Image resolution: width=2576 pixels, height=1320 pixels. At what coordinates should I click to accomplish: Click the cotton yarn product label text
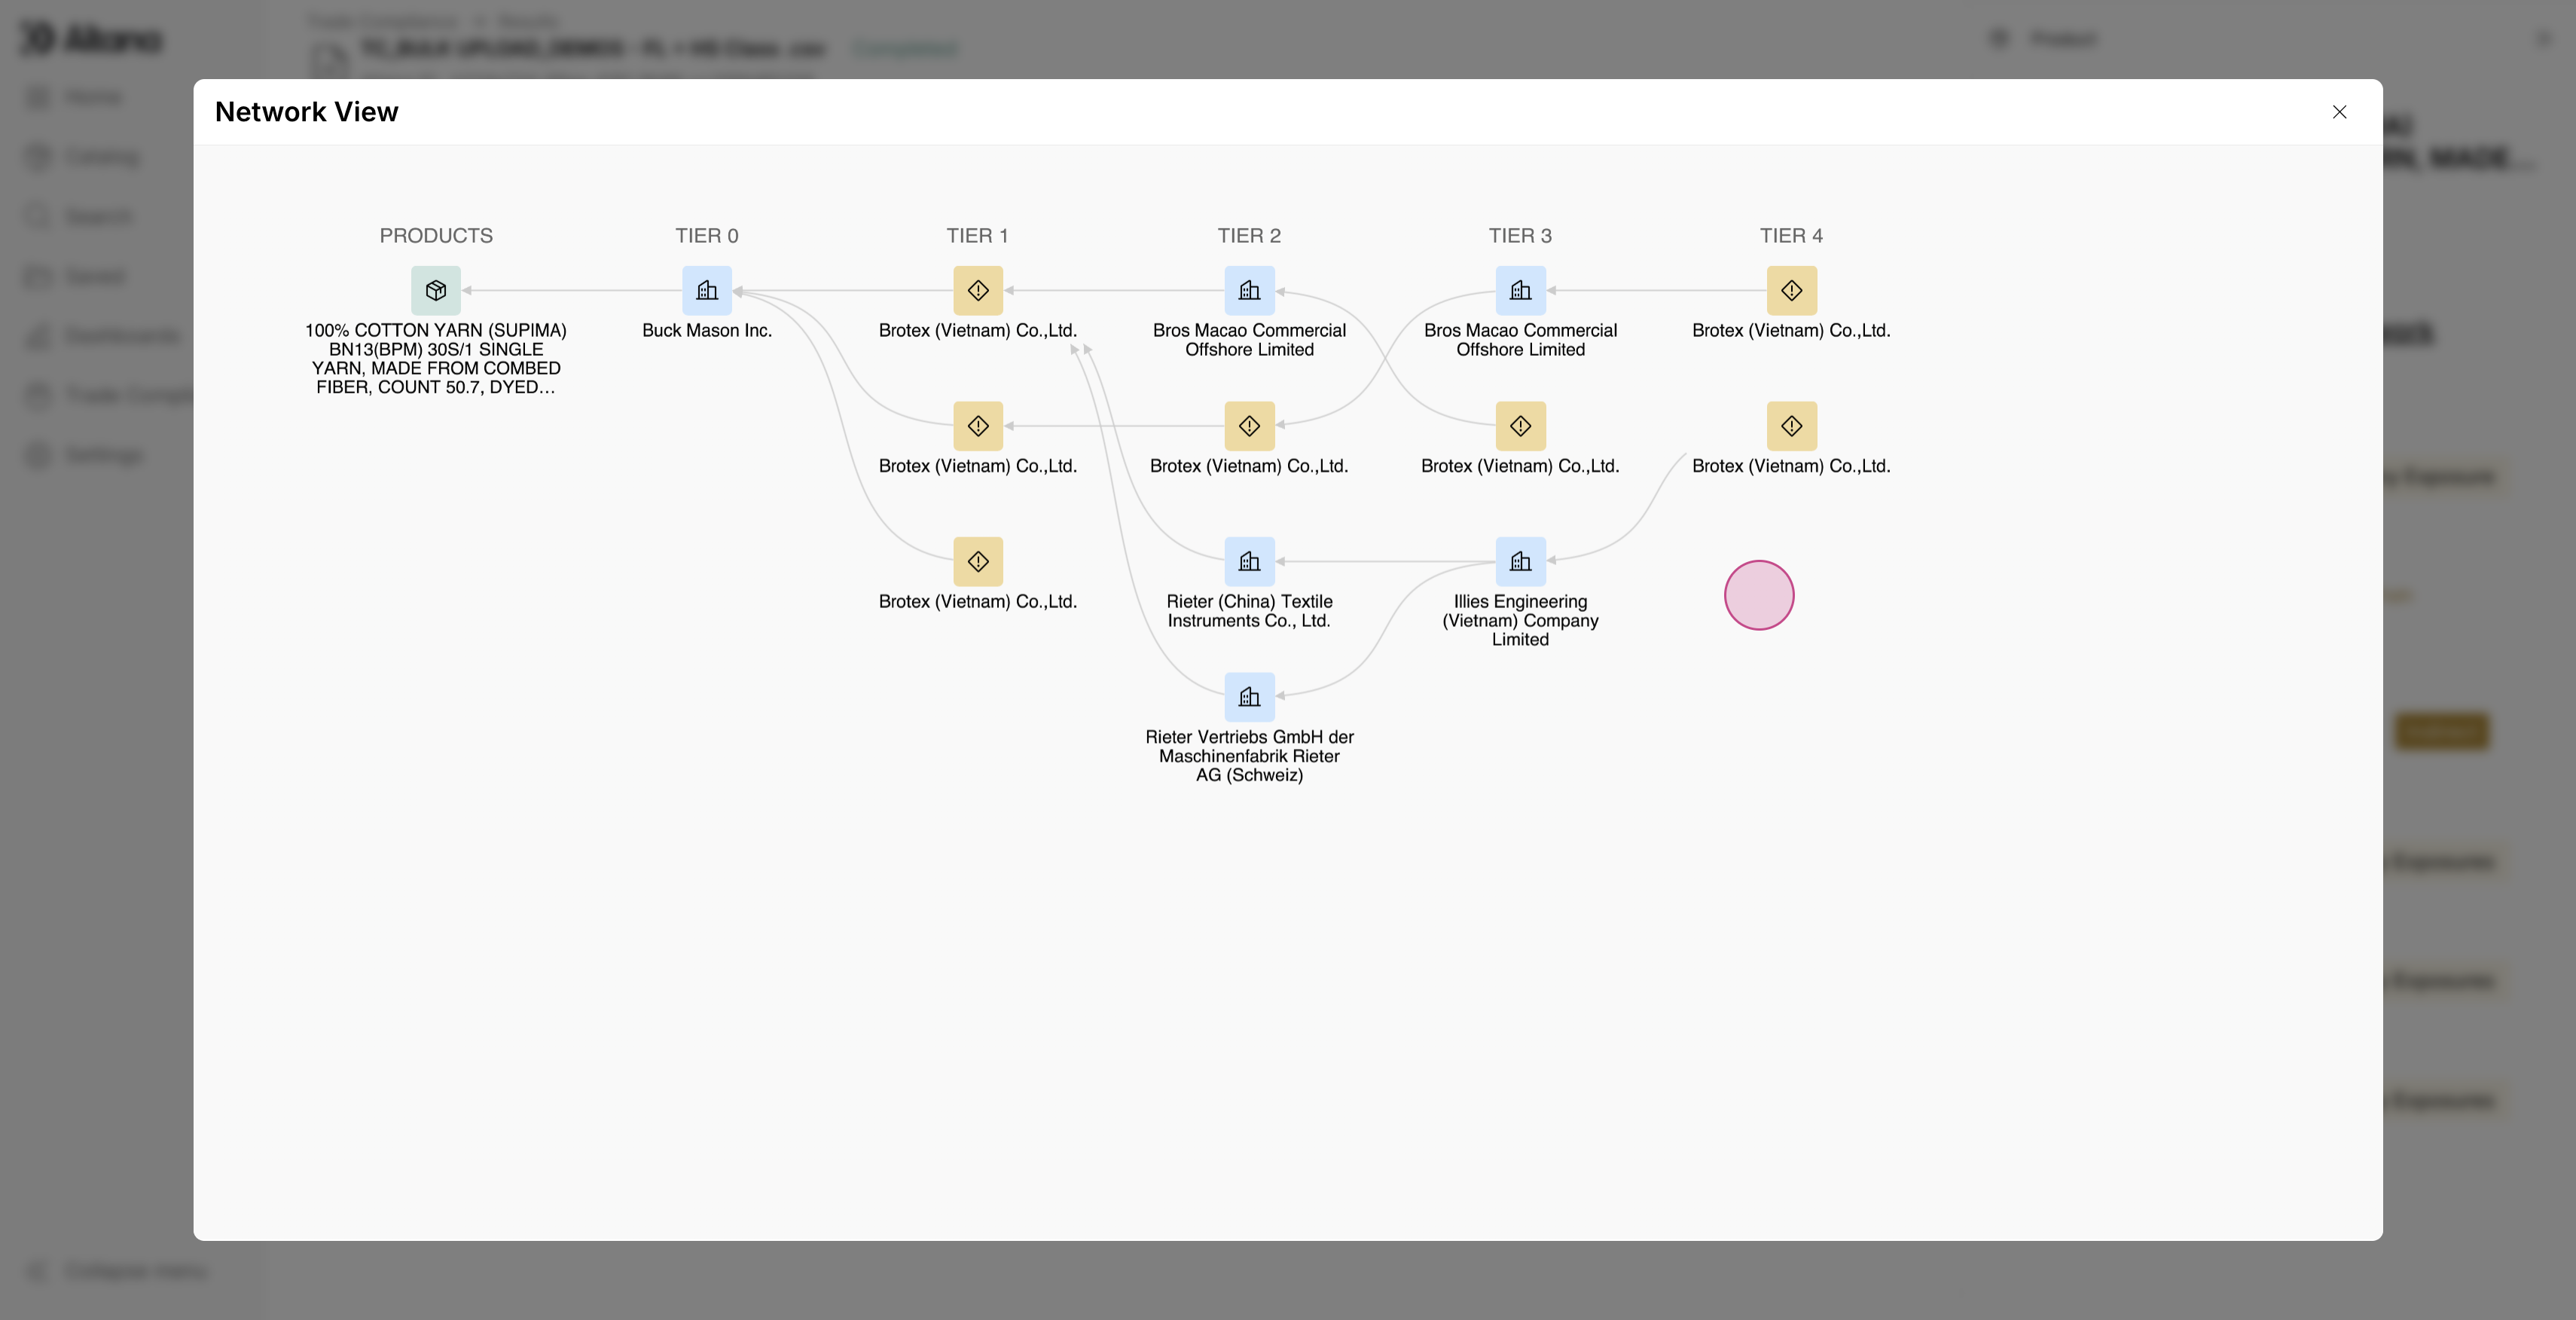pos(436,358)
